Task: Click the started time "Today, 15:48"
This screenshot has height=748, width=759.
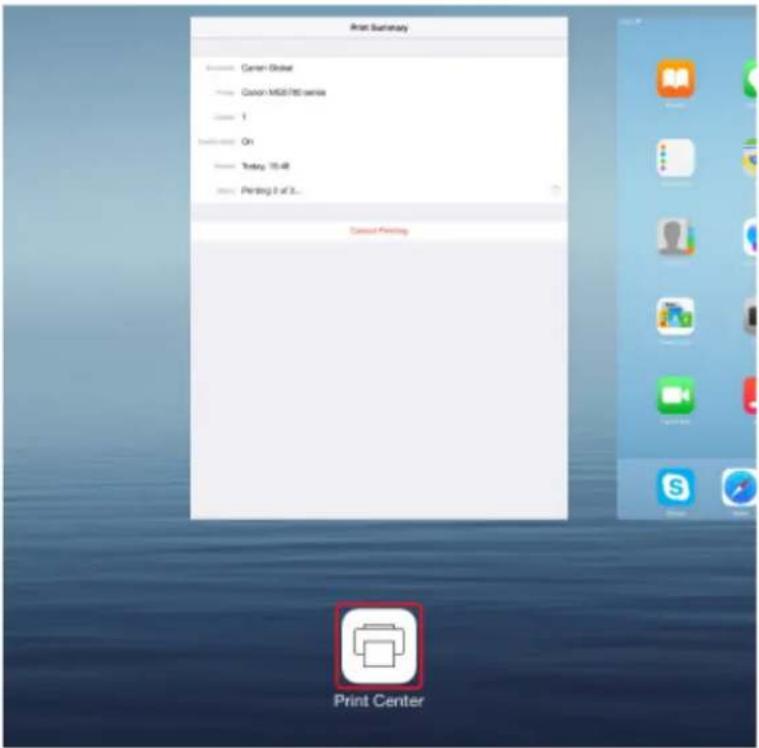Action: click(x=265, y=166)
